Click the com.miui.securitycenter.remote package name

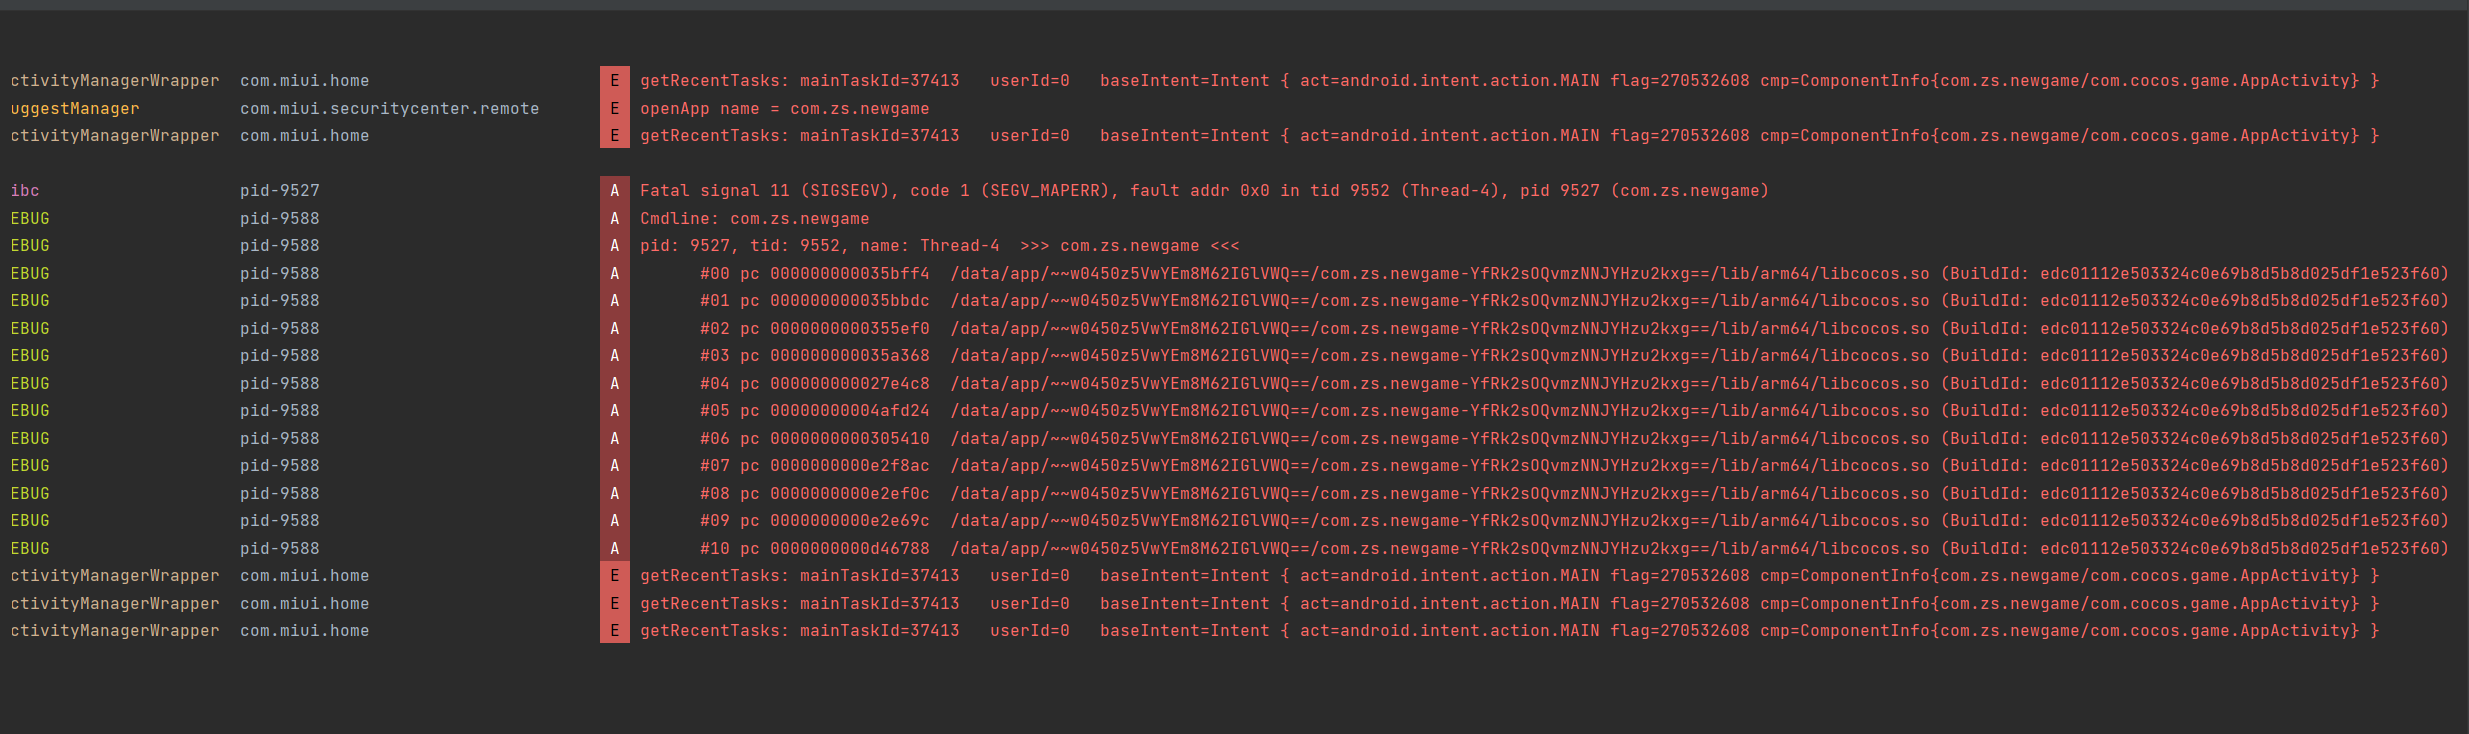[389, 109]
